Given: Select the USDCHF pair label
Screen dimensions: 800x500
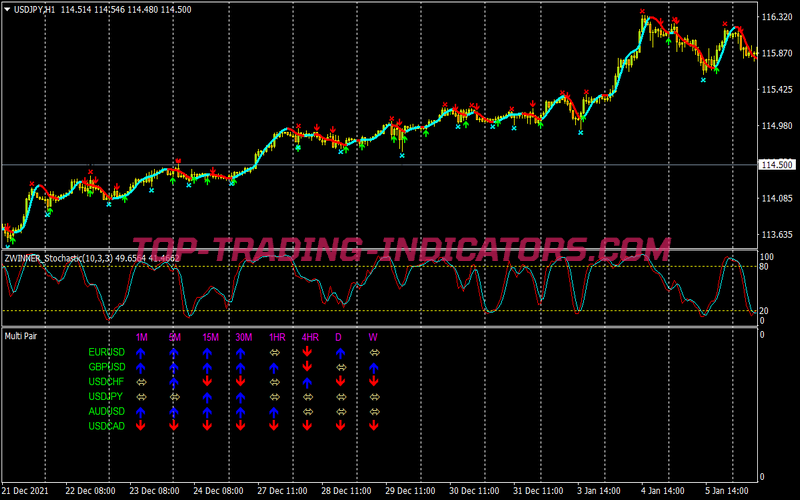Looking at the screenshot, I should (x=106, y=381).
